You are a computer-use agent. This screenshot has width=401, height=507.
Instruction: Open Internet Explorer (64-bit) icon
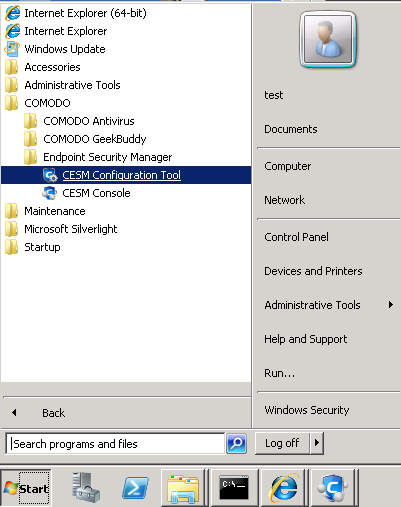[13, 13]
